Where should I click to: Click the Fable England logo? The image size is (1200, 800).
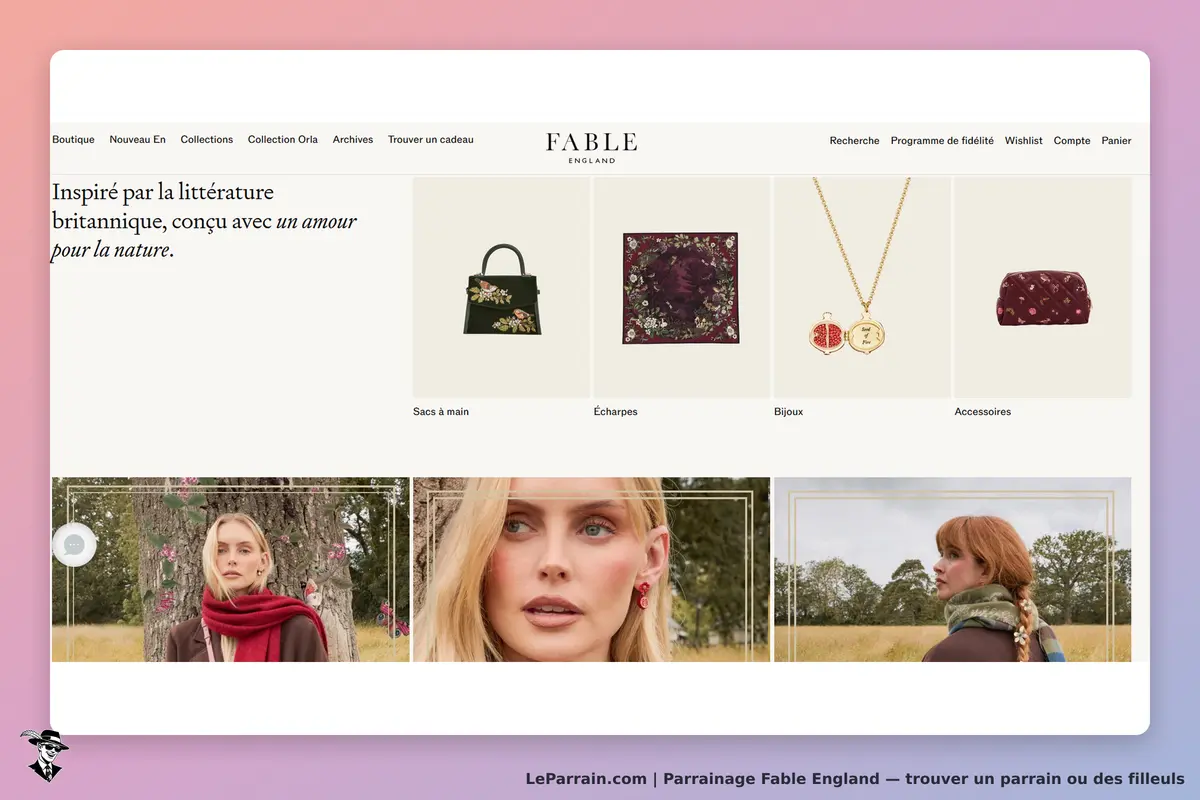591,146
